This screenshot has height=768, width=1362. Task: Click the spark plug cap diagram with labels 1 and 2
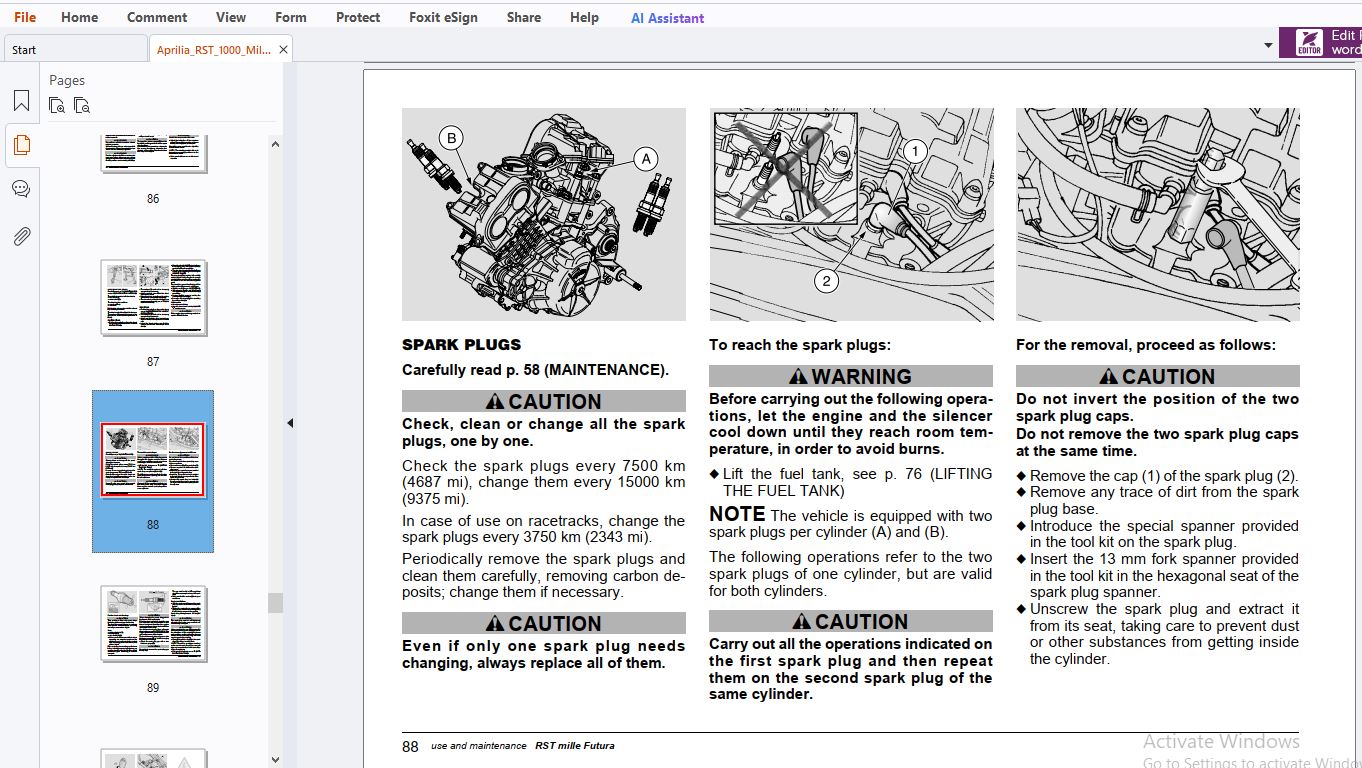point(851,214)
